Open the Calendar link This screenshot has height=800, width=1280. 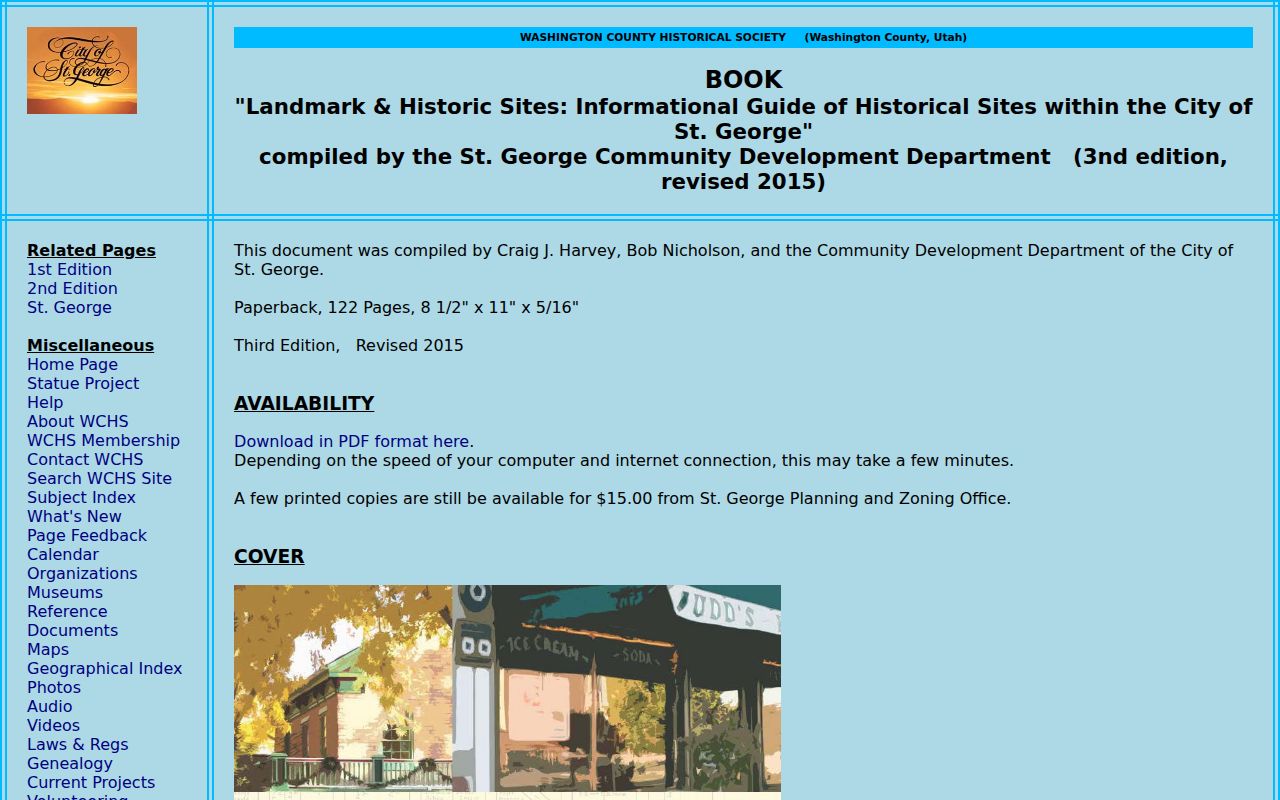[63, 554]
